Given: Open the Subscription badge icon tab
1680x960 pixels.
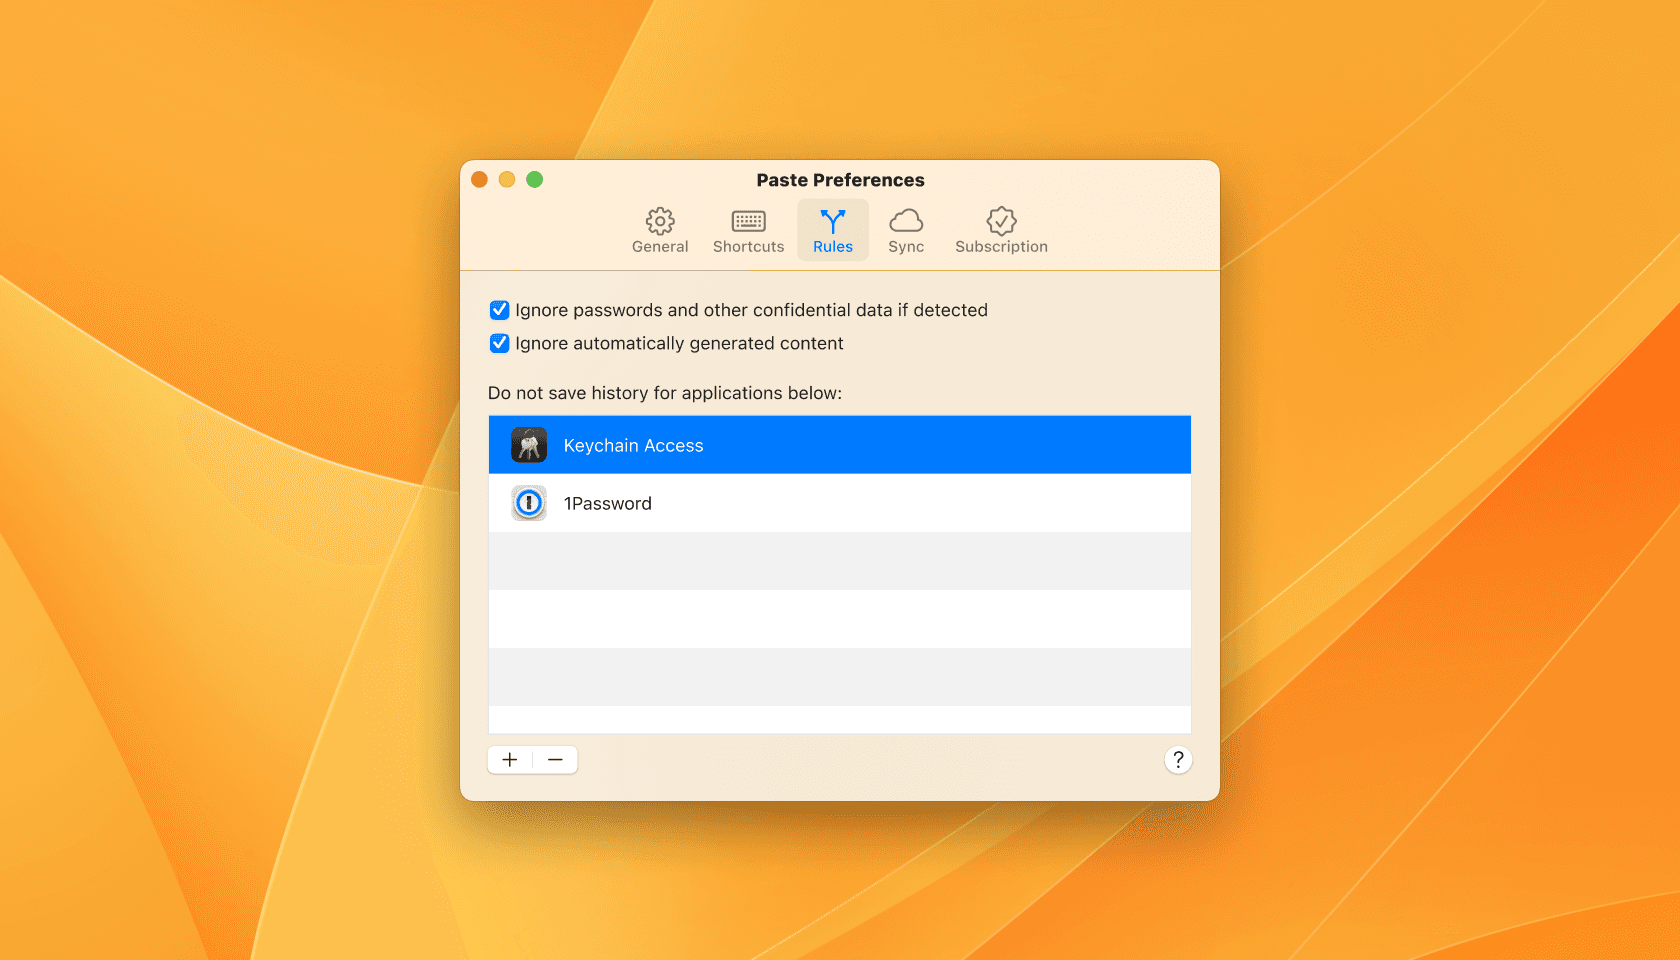Looking at the screenshot, I should coord(1001,230).
